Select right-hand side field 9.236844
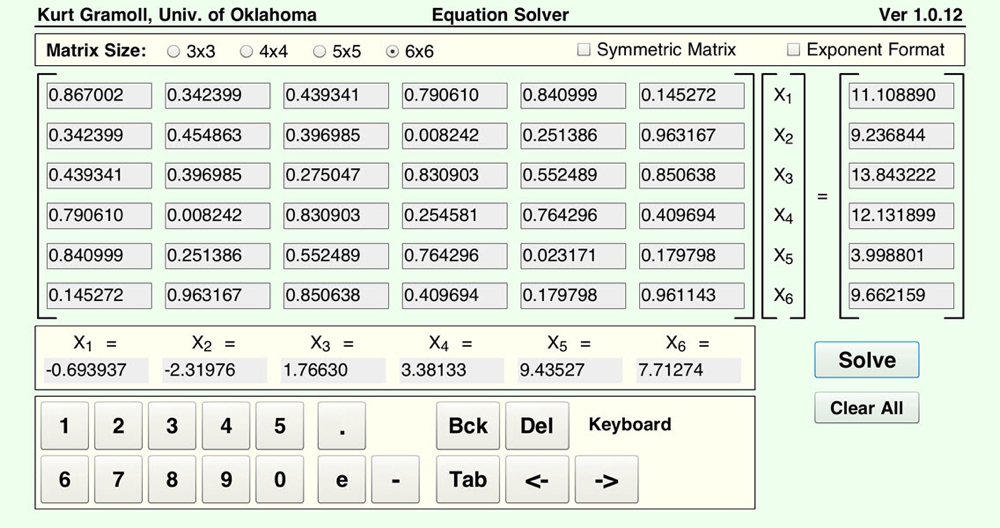Screen dimensions: 1000x528 901,135
